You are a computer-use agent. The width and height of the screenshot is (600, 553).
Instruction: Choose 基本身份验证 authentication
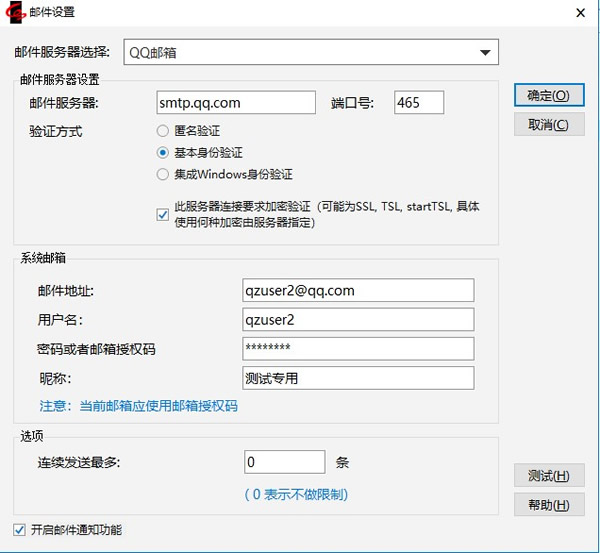(163, 153)
